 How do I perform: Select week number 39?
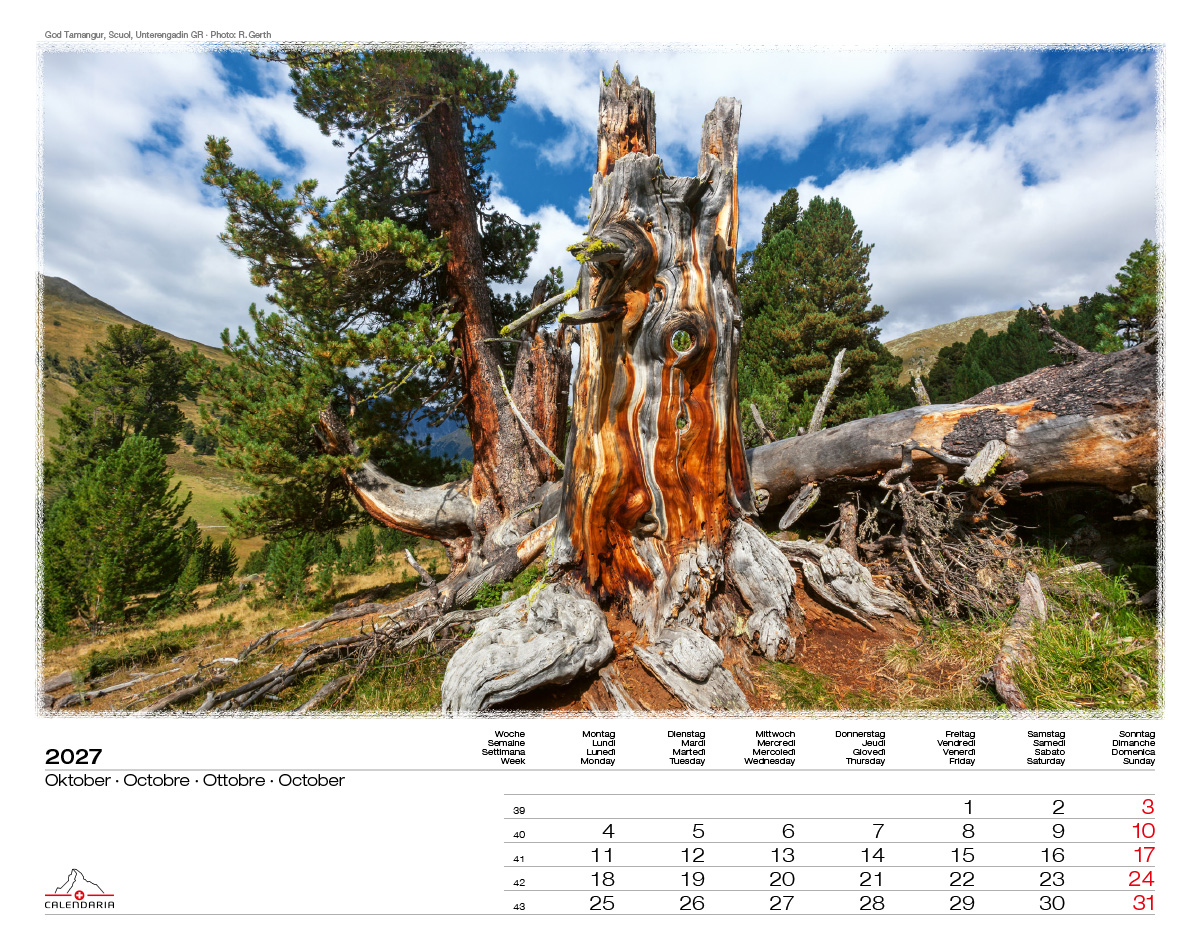[519, 811]
